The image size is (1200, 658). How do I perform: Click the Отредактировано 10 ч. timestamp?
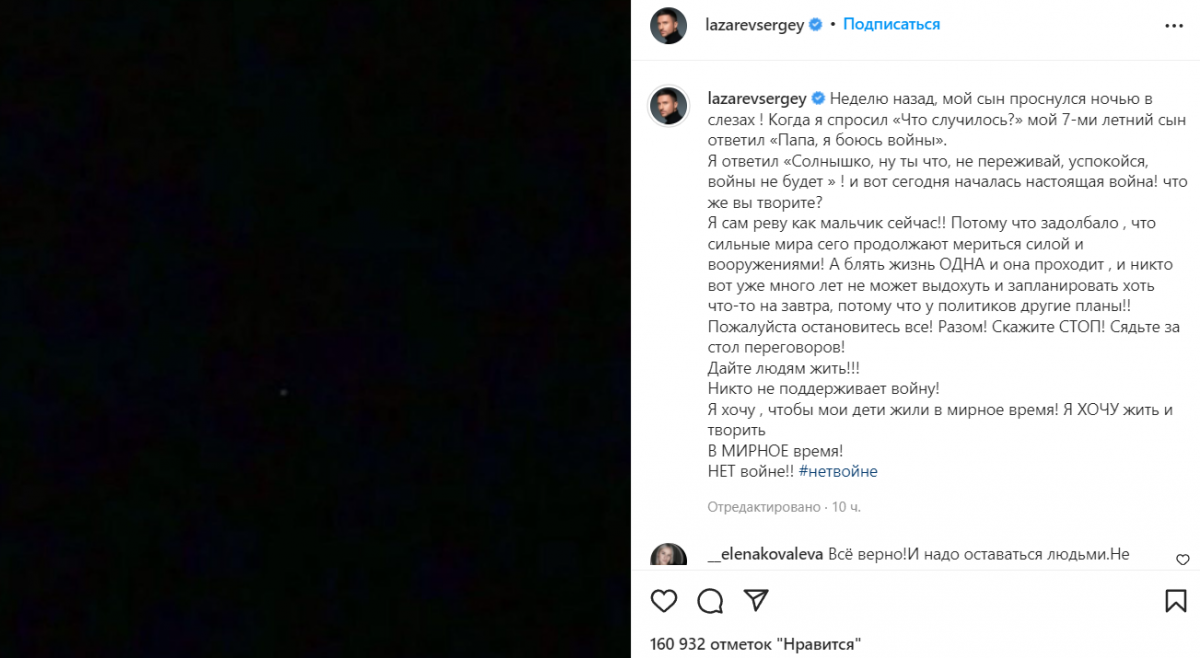pos(784,507)
